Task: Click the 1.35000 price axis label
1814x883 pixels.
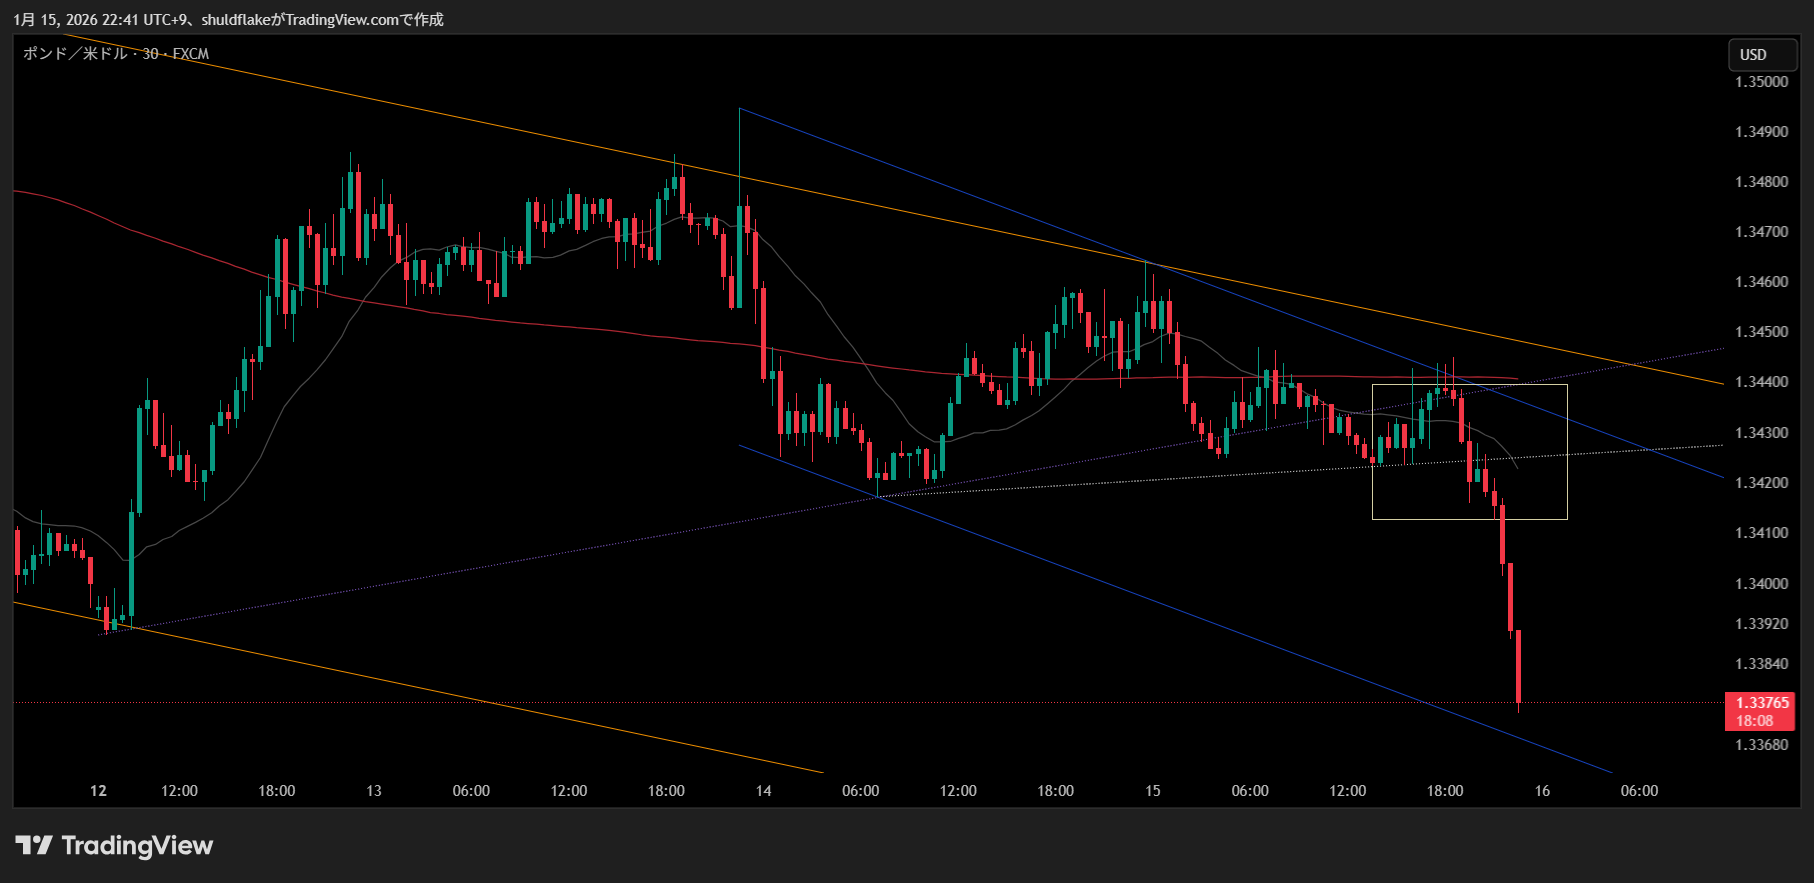Action: pos(1761,82)
